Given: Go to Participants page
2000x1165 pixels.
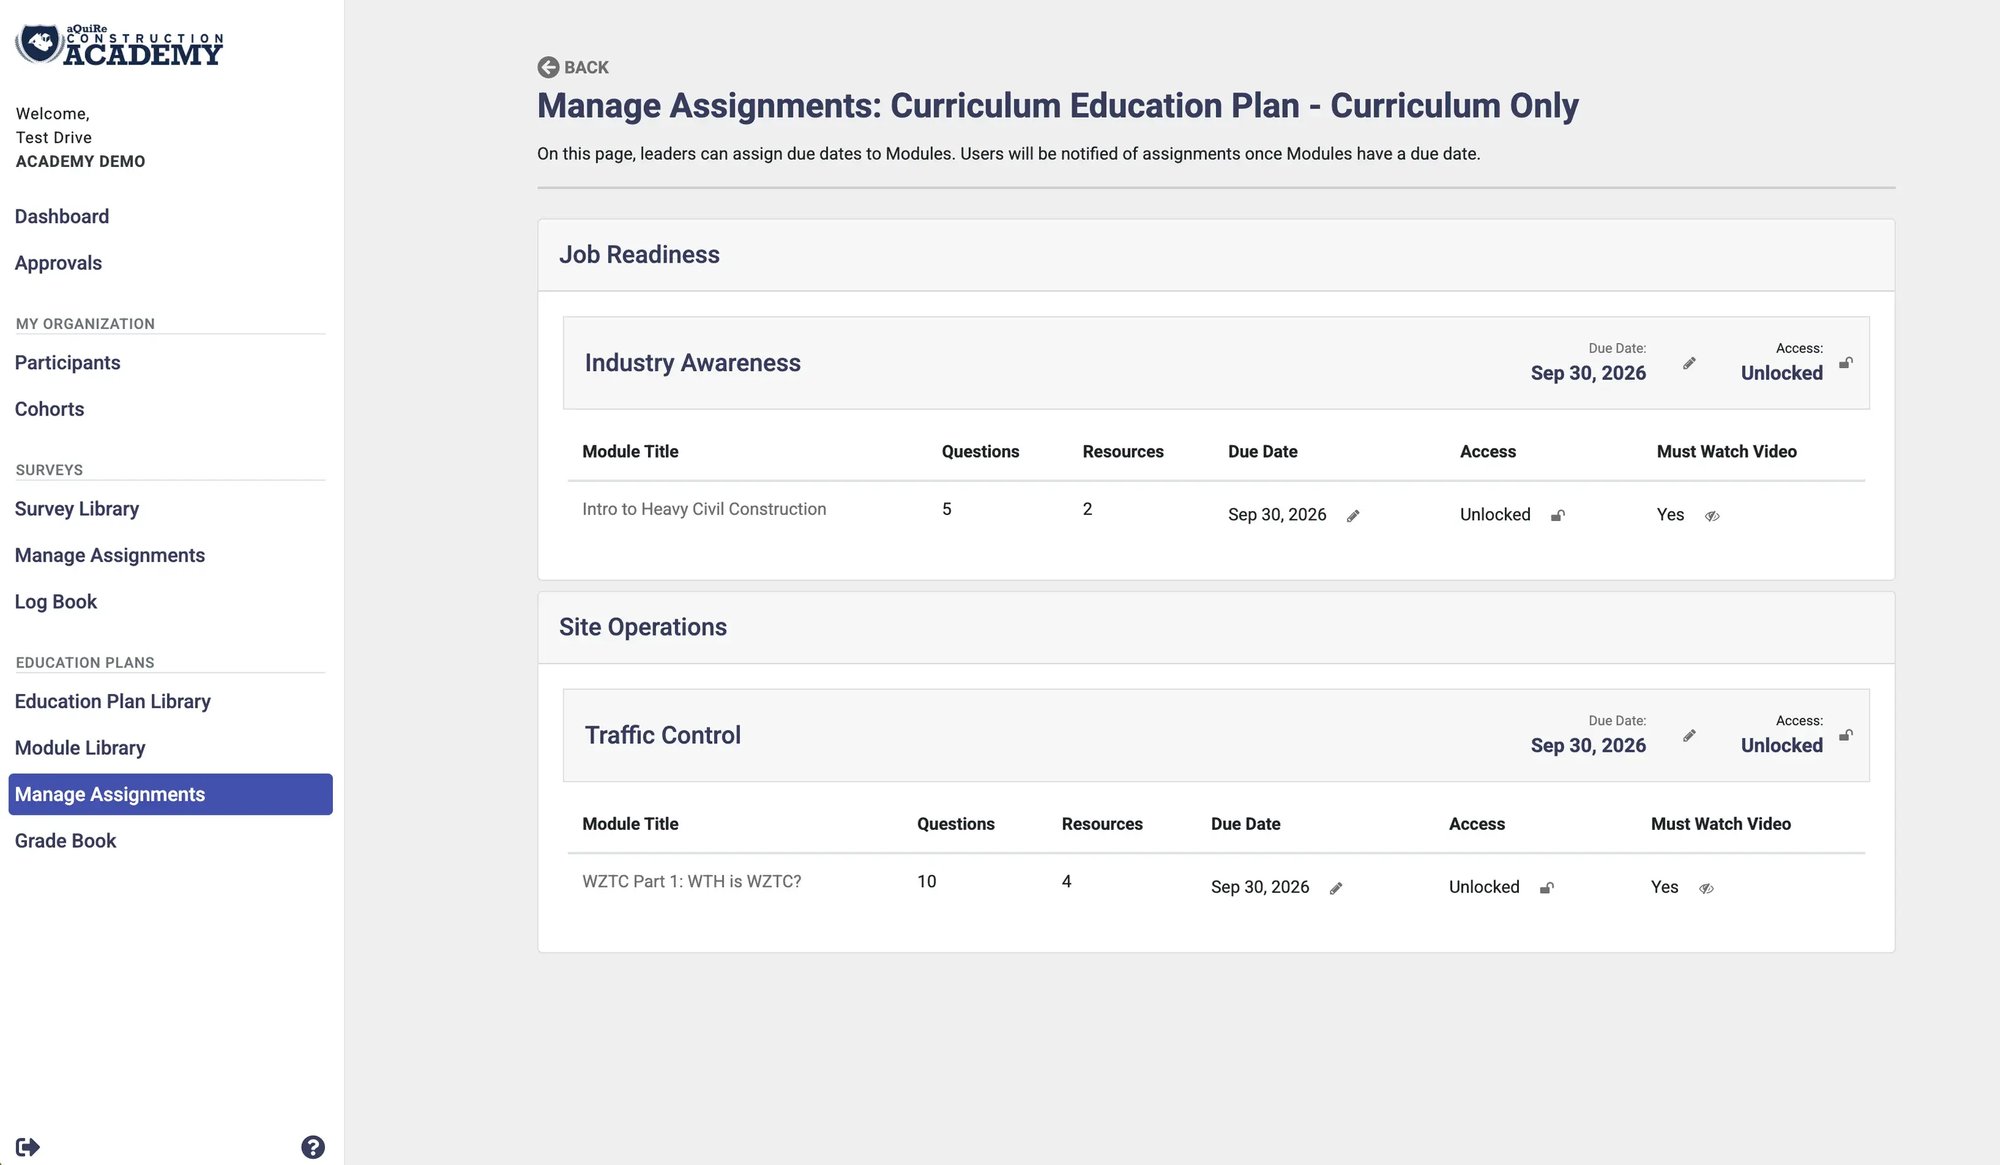Looking at the screenshot, I should [x=67, y=363].
